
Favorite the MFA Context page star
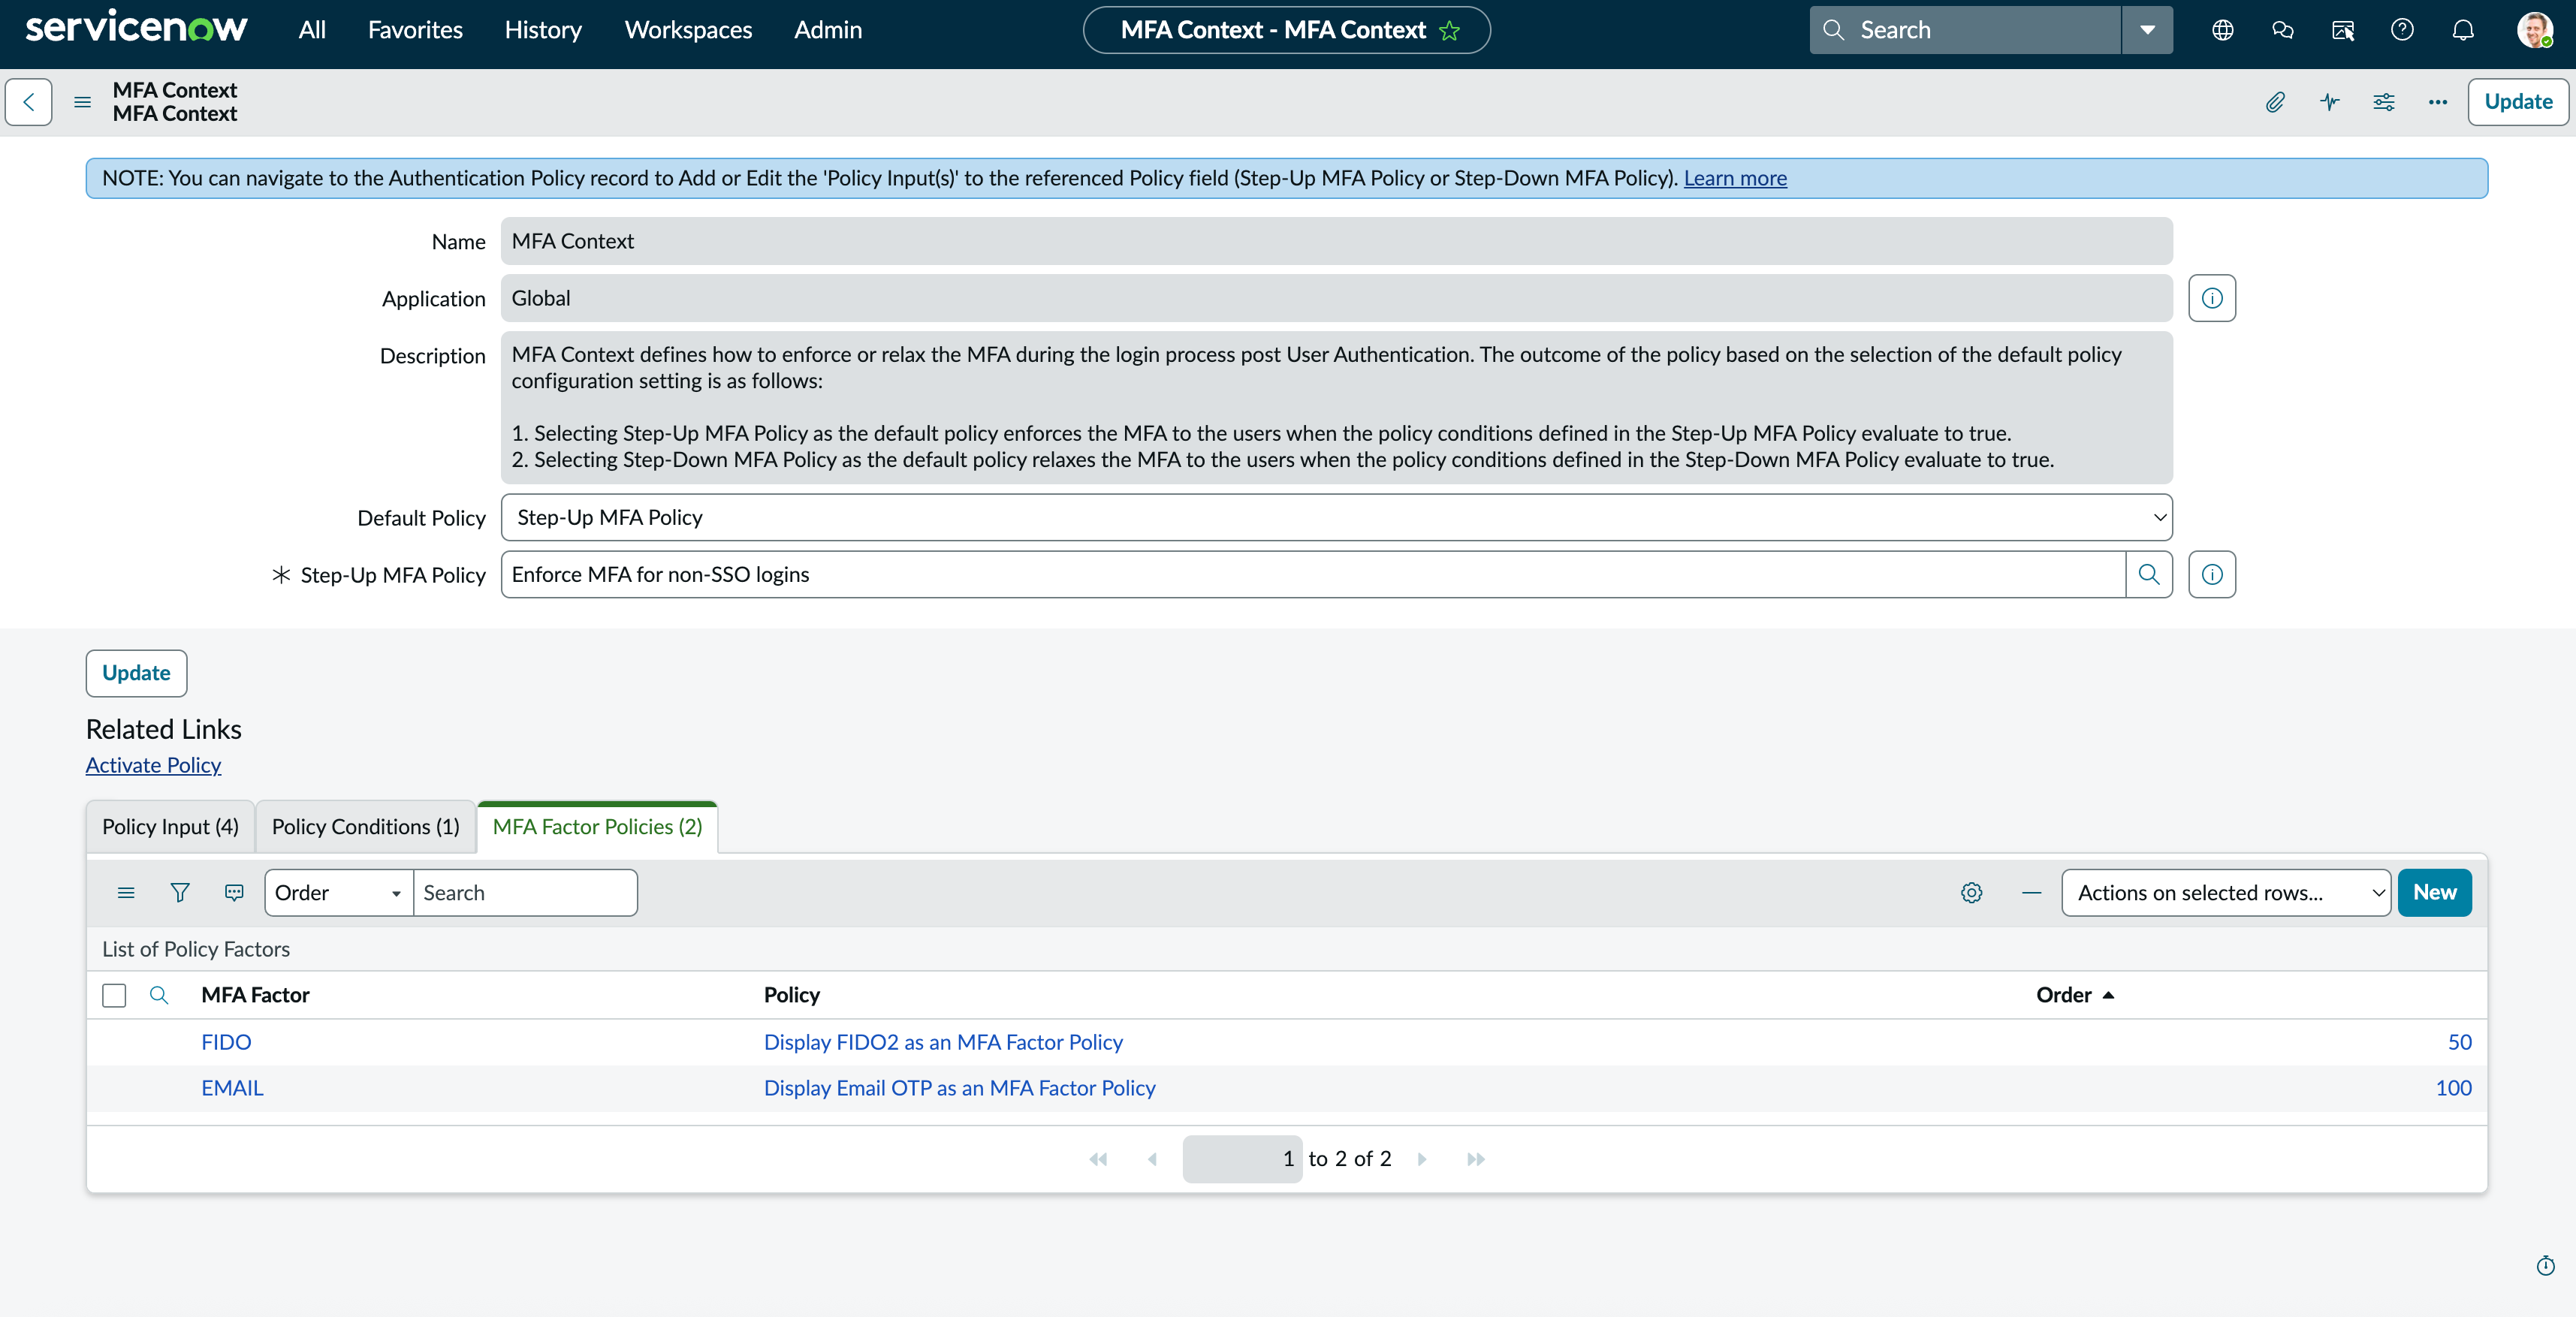(1449, 31)
